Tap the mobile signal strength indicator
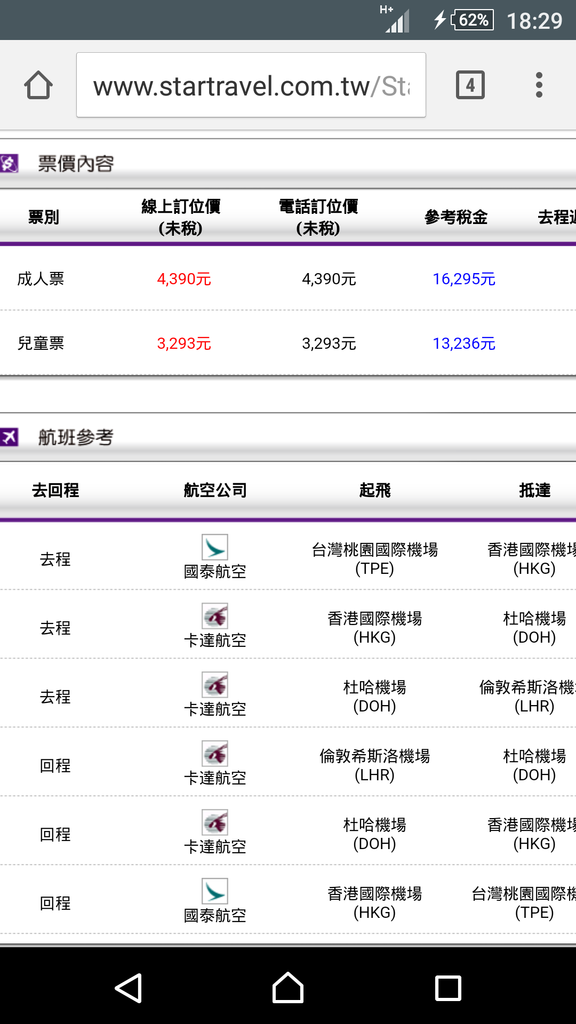Image resolution: width=576 pixels, height=1024 pixels. click(396, 20)
